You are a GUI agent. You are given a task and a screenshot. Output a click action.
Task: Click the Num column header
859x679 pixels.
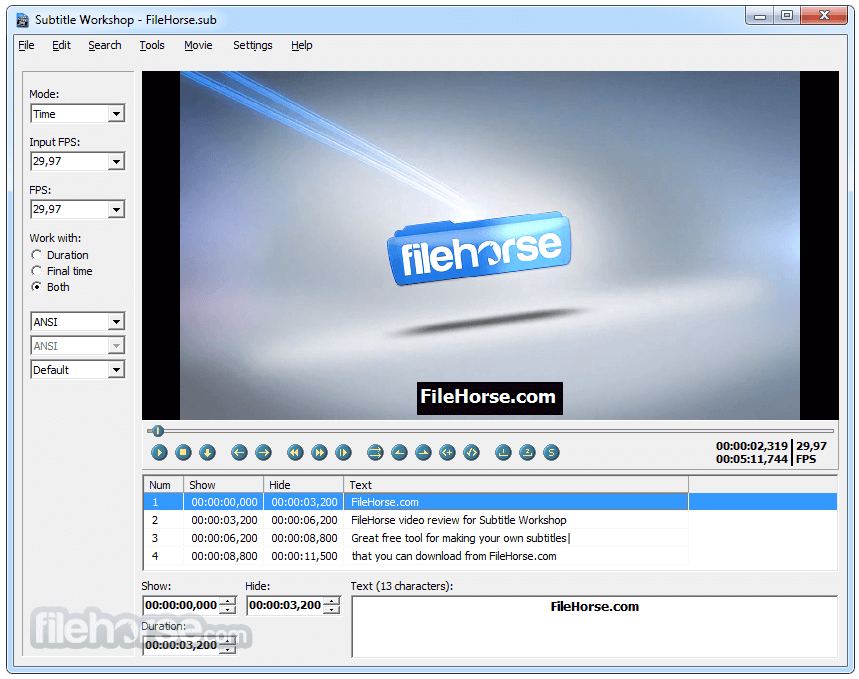(x=164, y=485)
